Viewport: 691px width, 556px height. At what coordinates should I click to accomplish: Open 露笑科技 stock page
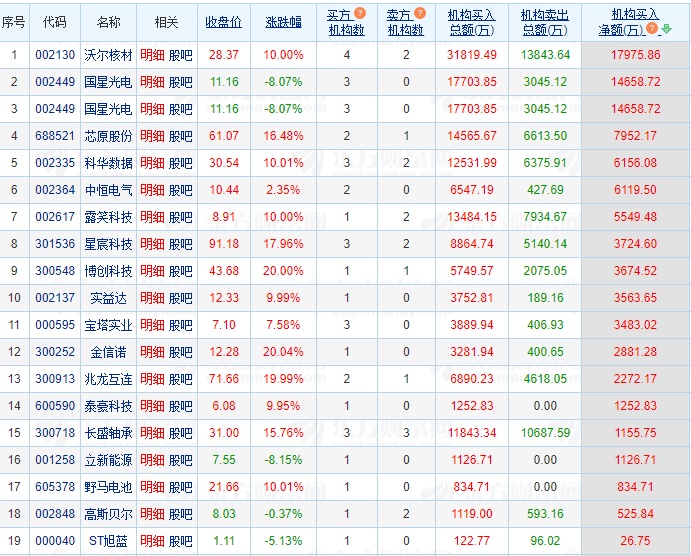tap(108, 217)
